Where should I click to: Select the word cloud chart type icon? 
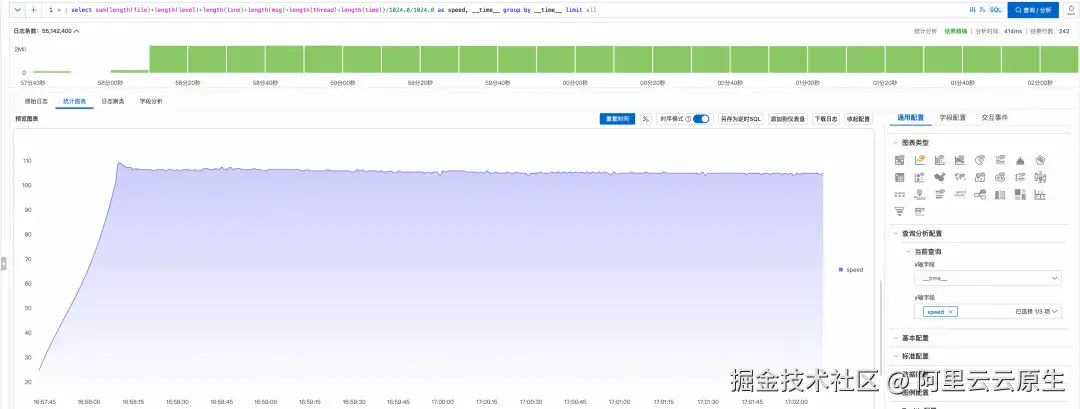pos(959,195)
